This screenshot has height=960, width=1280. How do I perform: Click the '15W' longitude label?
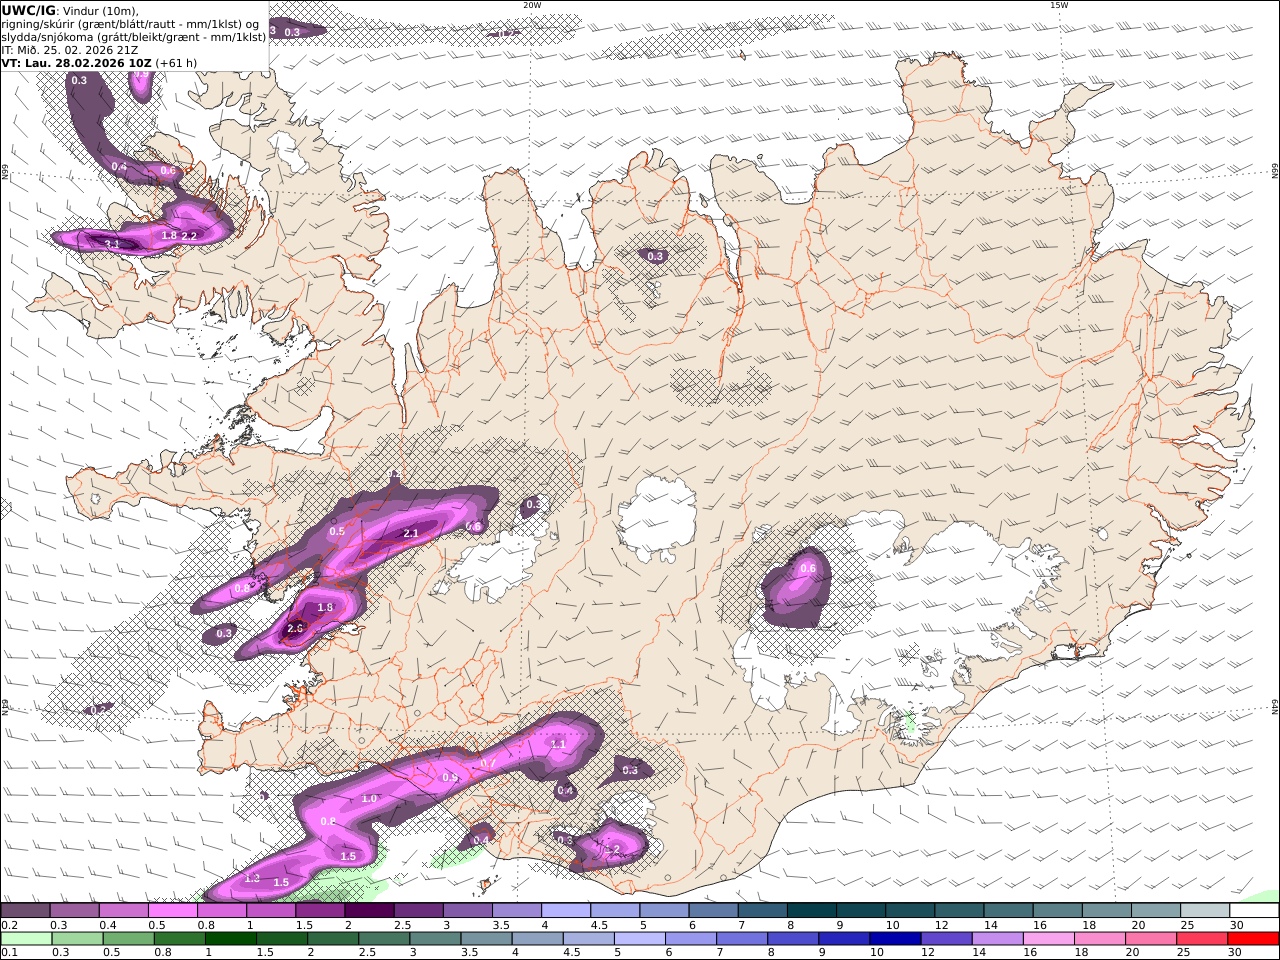pyautogui.click(x=1059, y=5)
